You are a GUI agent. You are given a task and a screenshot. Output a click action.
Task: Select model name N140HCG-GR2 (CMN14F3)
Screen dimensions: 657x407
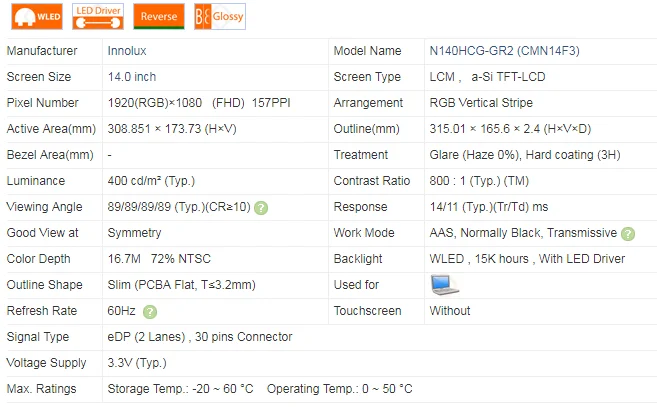504,51
